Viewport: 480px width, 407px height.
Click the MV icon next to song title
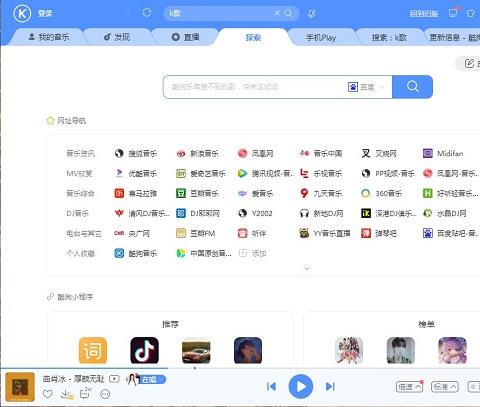click(114, 379)
